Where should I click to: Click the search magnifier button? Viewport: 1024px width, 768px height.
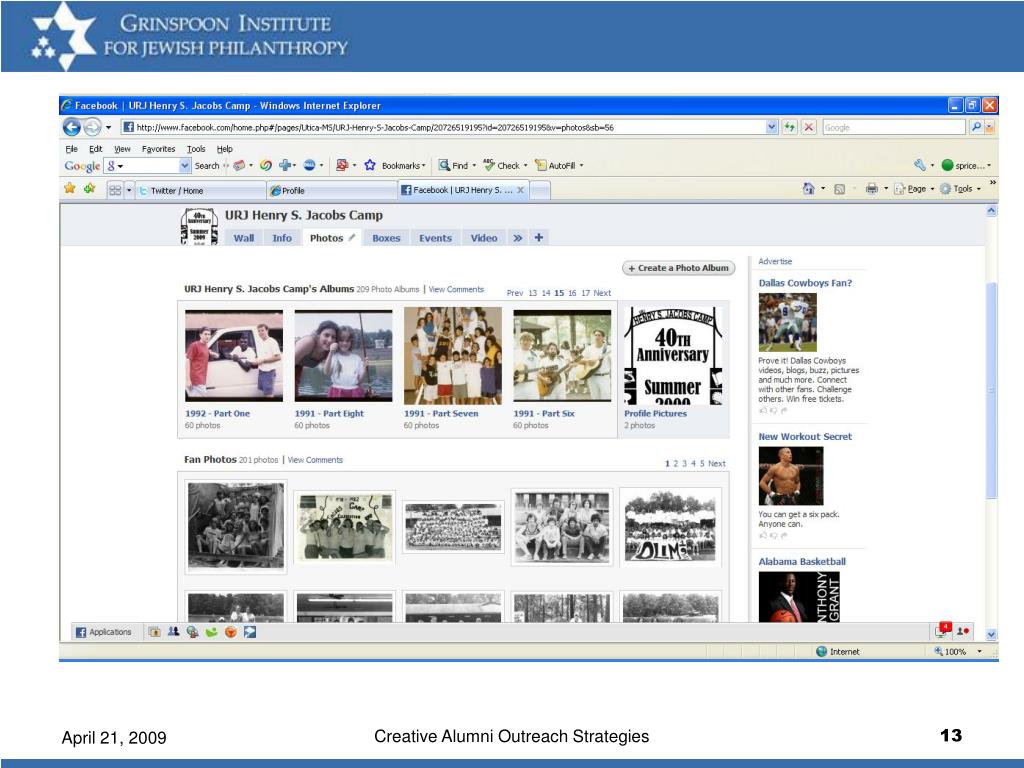tap(976, 127)
